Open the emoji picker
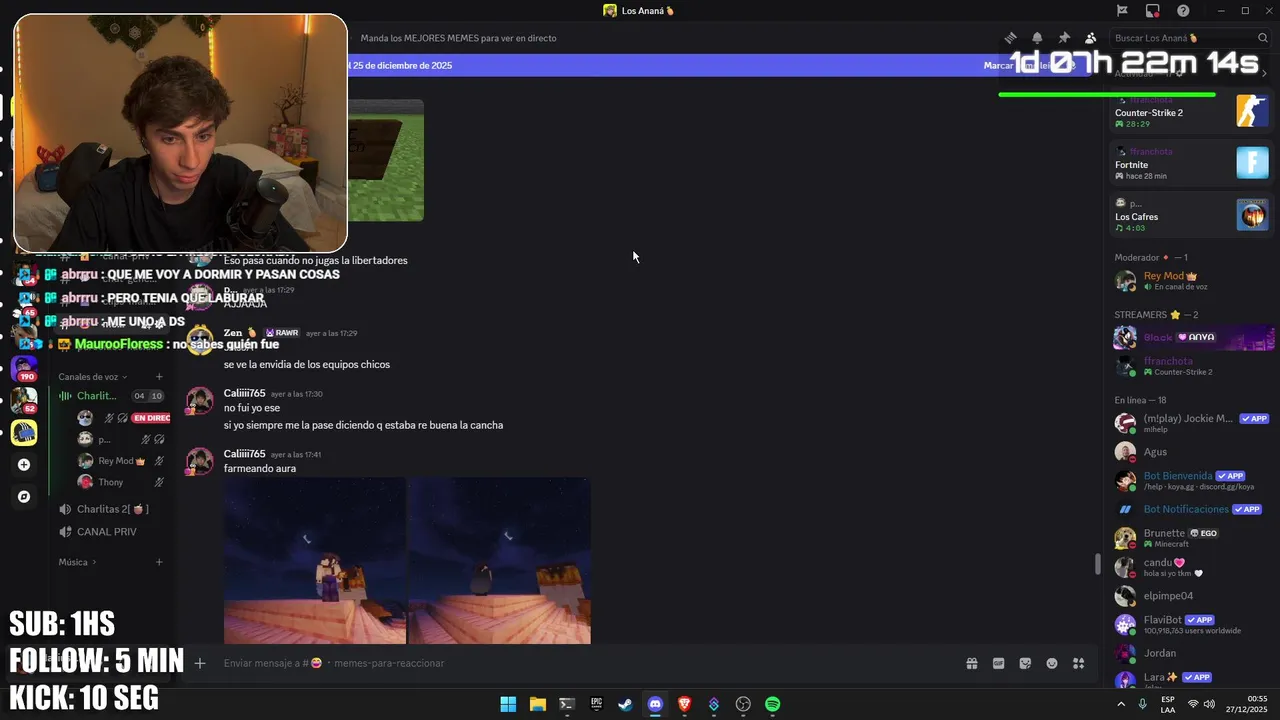Image resolution: width=1280 pixels, height=720 pixels. (1052, 663)
